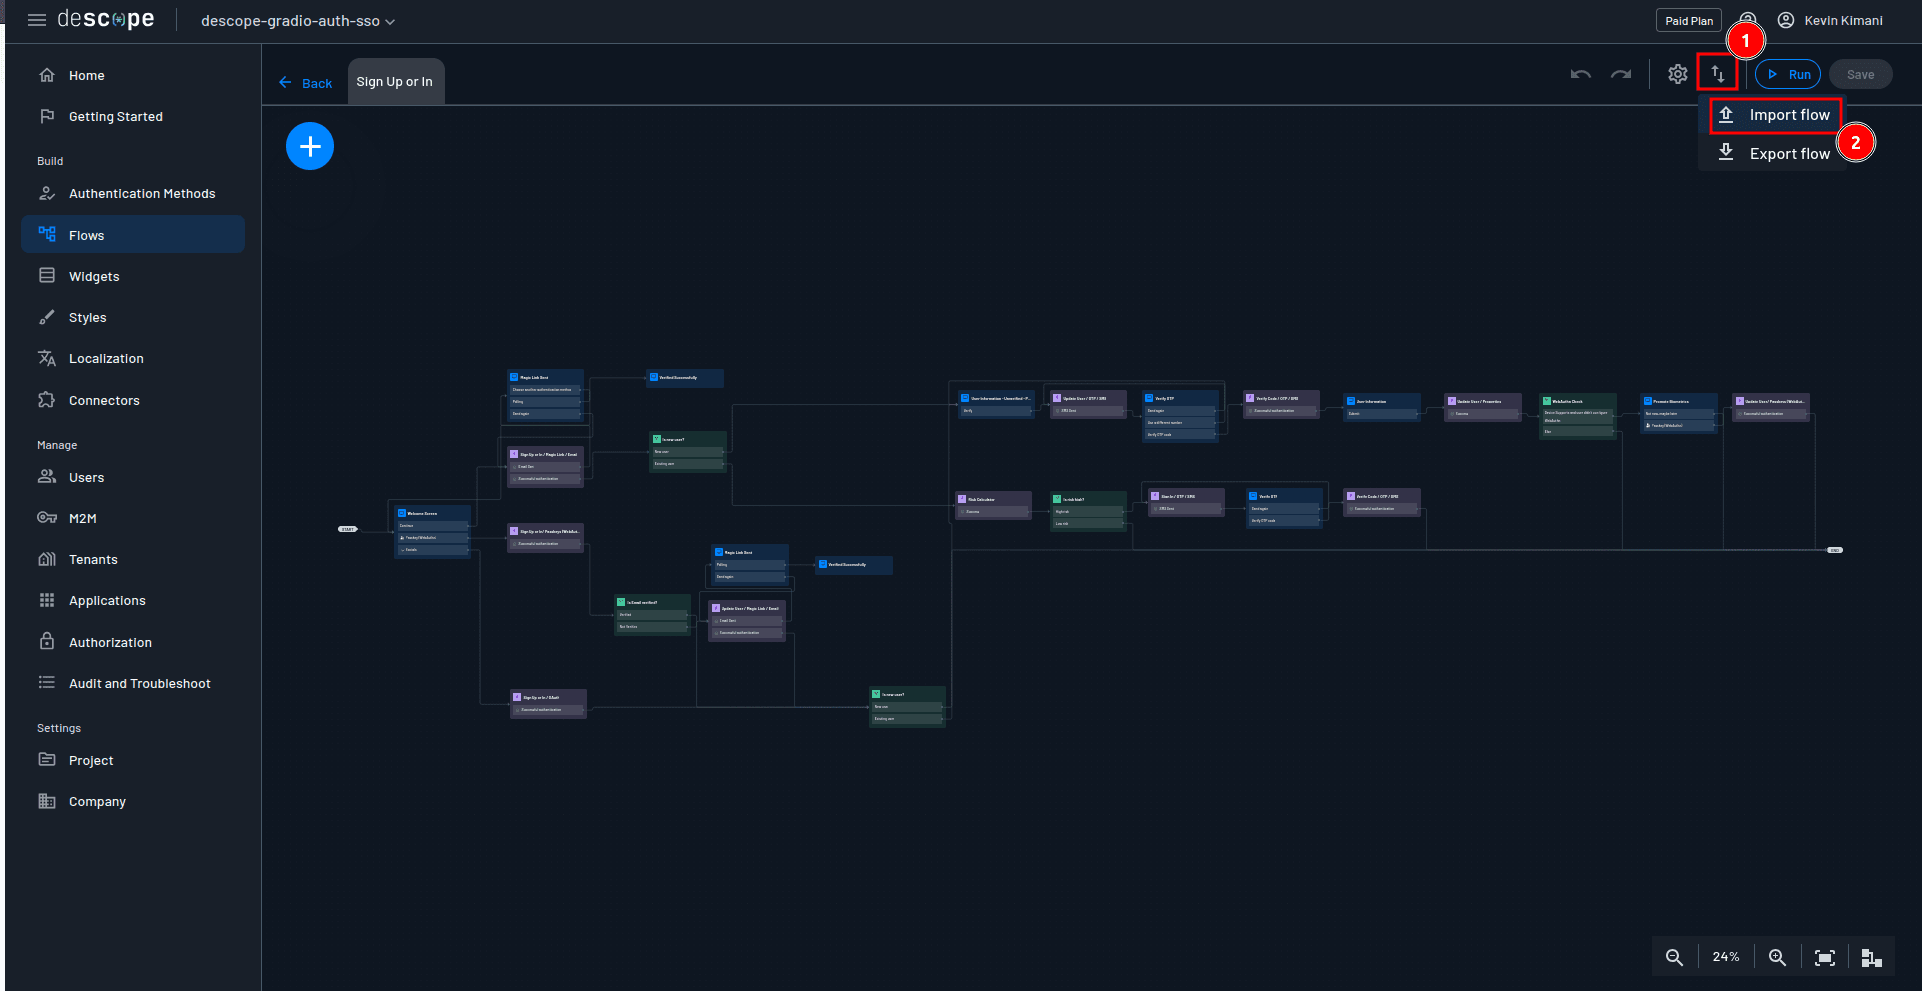Screen dimensions: 1922x991
Task: Click the blue plus button to add a node
Action: coord(310,145)
